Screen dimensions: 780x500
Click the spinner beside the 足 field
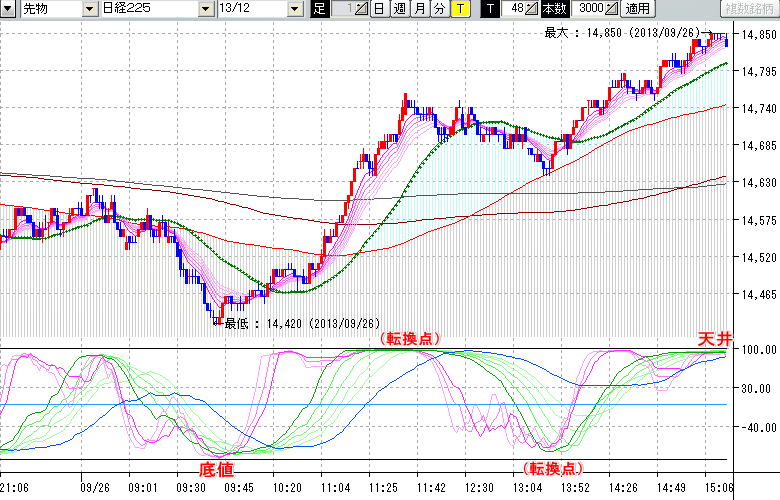pyautogui.click(x=363, y=9)
